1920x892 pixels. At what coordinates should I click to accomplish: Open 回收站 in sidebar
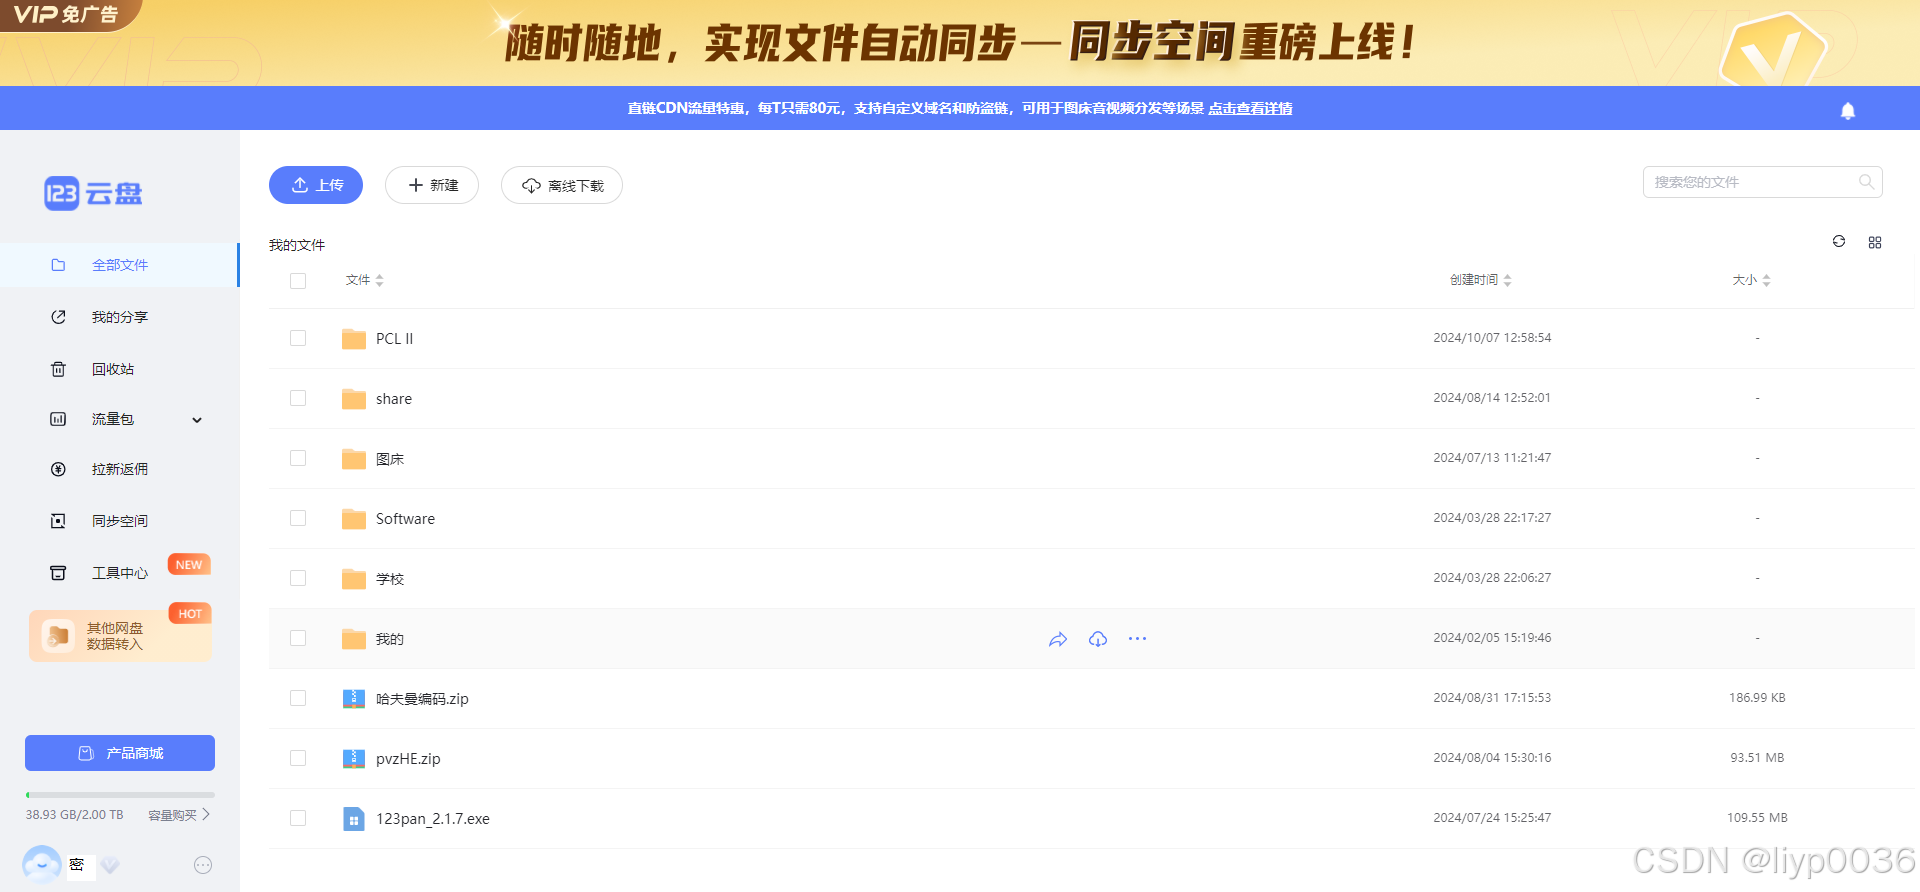119,369
